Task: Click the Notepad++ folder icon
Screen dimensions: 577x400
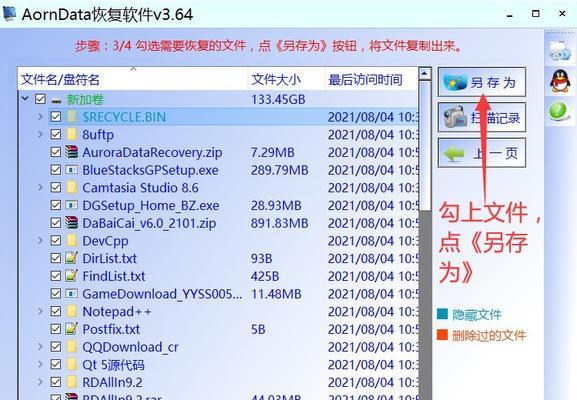Action: [72, 311]
